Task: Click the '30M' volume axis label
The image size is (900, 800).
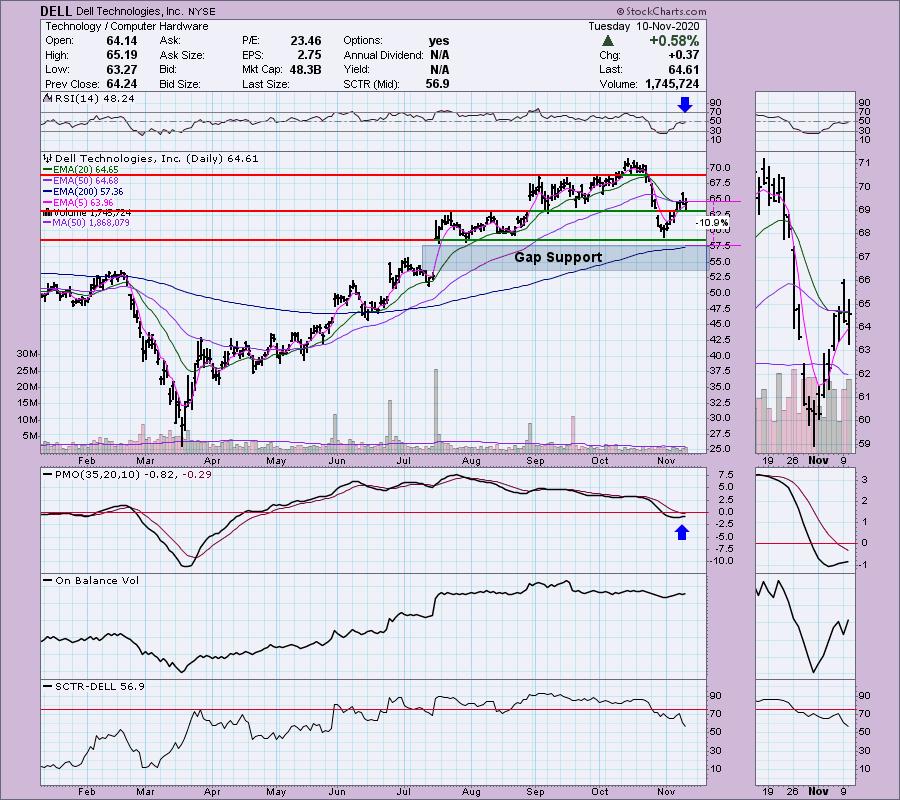Action: click(26, 354)
